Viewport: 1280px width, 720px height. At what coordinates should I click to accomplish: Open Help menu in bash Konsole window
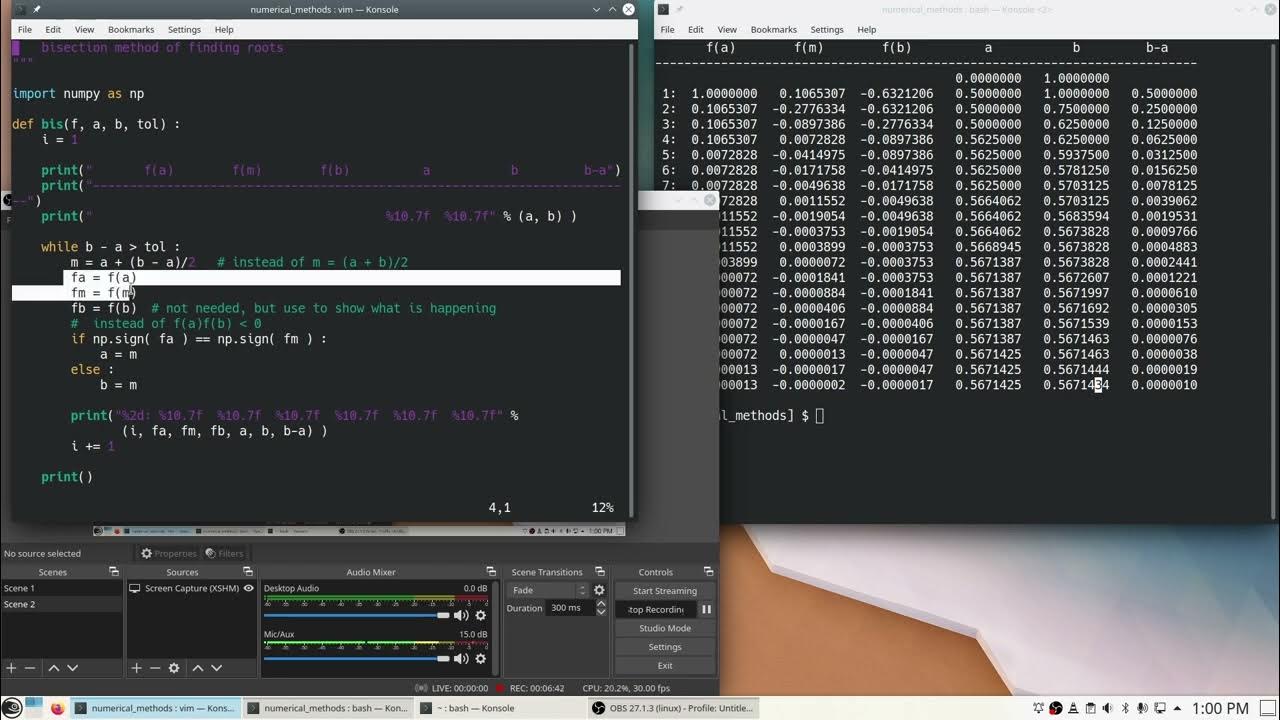pyautogui.click(x=867, y=30)
